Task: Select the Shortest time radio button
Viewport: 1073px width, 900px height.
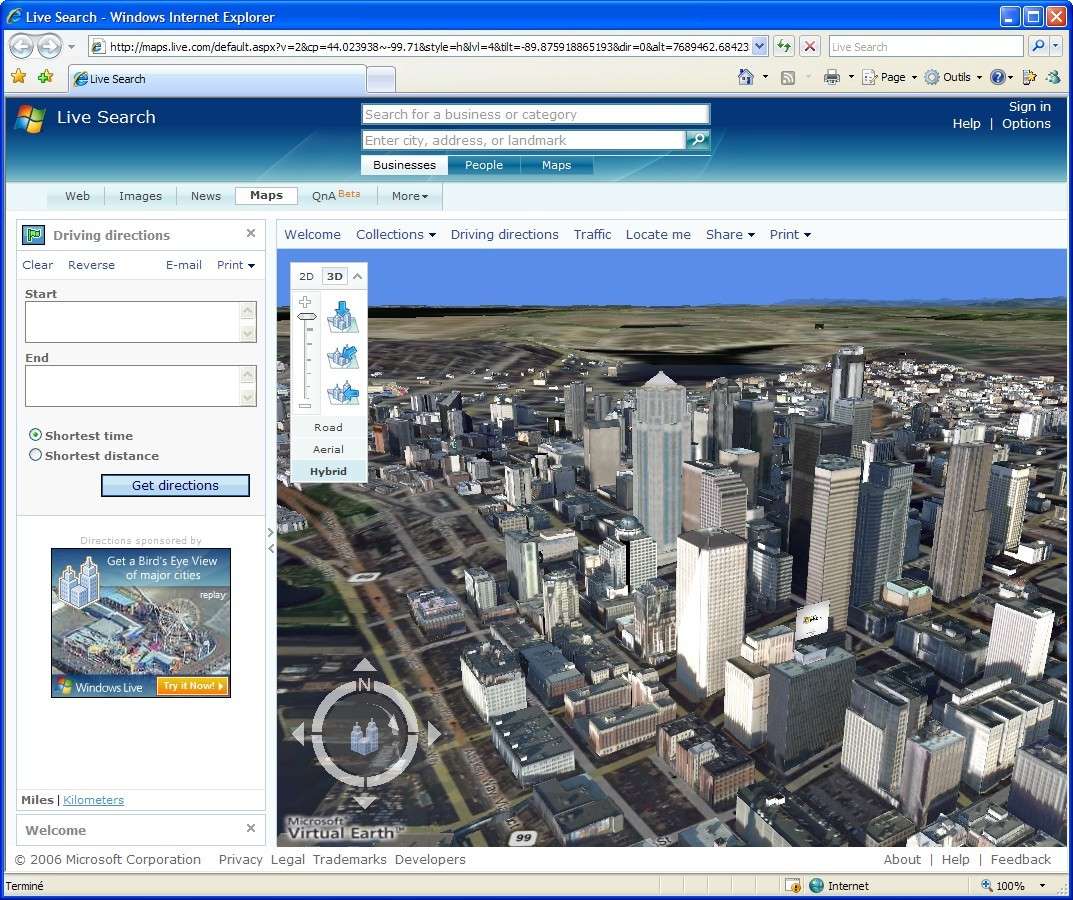Action: click(x=36, y=435)
